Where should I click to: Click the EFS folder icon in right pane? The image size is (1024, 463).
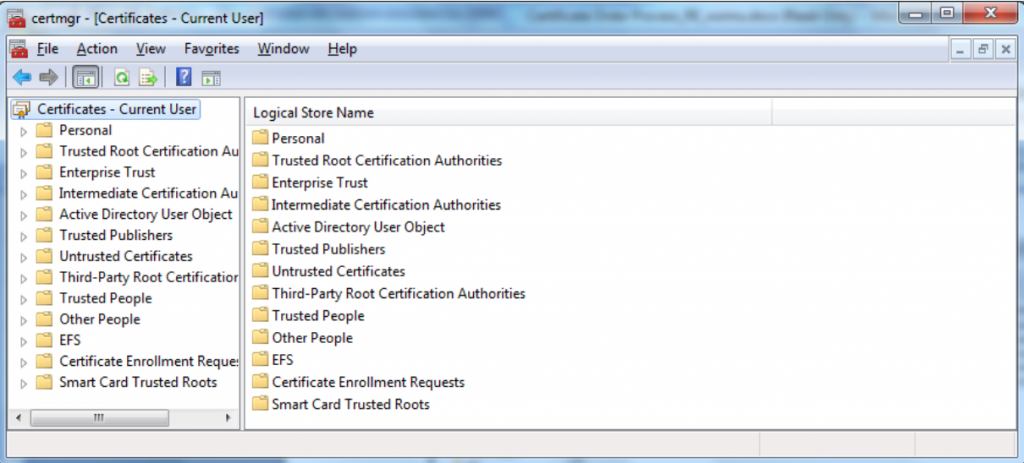pyautogui.click(x=260, y=359)
